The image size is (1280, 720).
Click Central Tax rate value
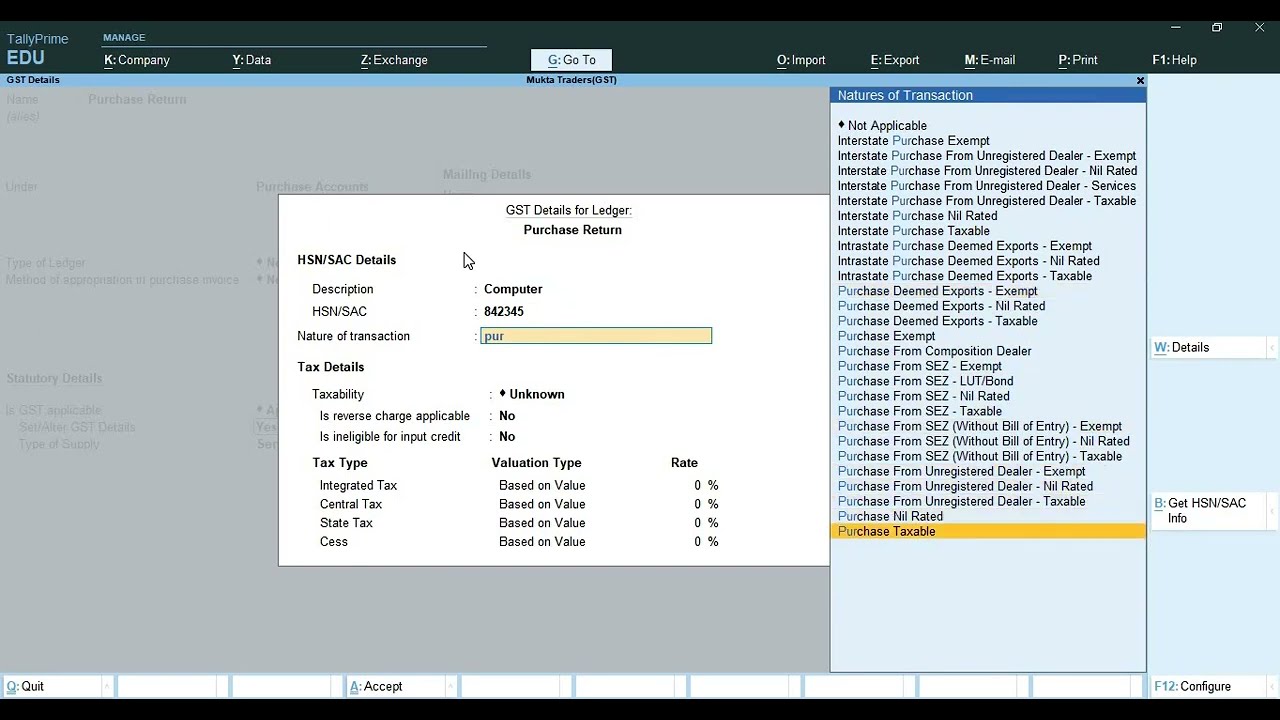[x=706, y=505]
